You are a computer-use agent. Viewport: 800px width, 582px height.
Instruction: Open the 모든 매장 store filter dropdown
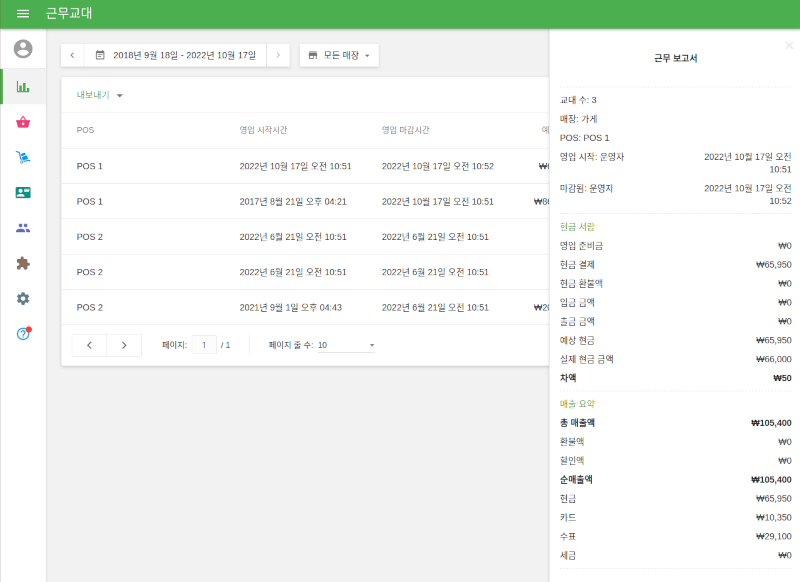pos(341,55)
